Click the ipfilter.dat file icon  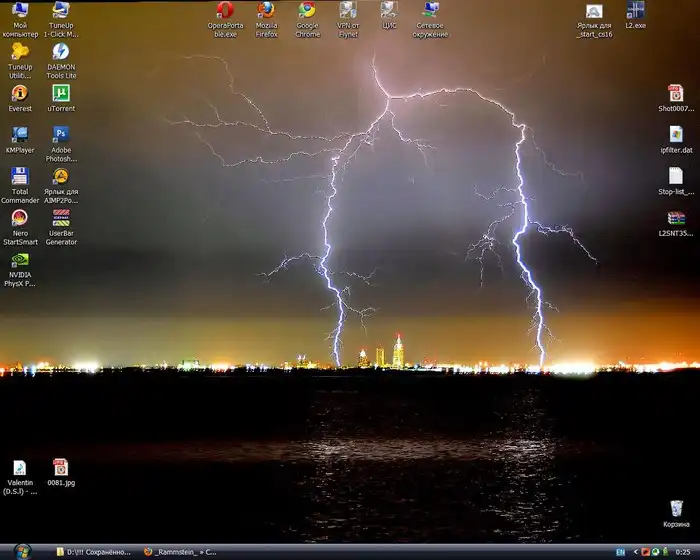tap(676, 135)
